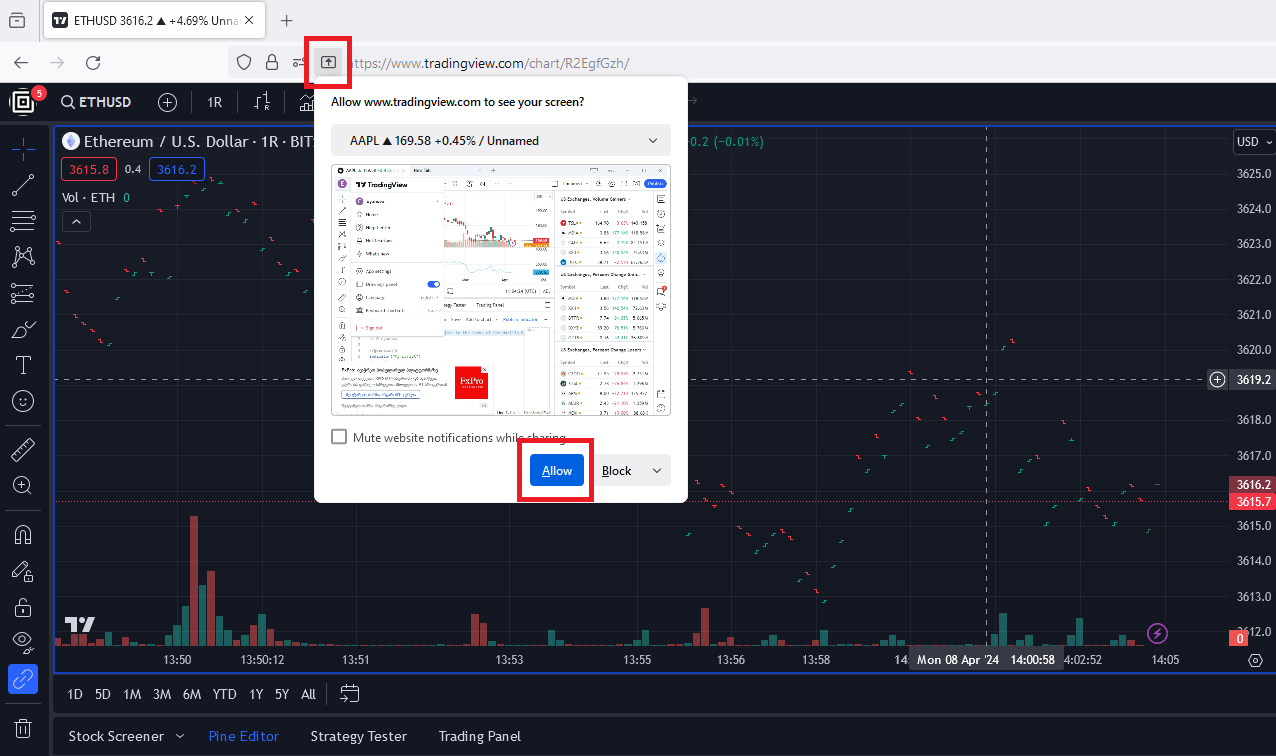Check Mute website notifications while sharing
This screenshot has width=1276, height=756.
(x=339, y=437)
